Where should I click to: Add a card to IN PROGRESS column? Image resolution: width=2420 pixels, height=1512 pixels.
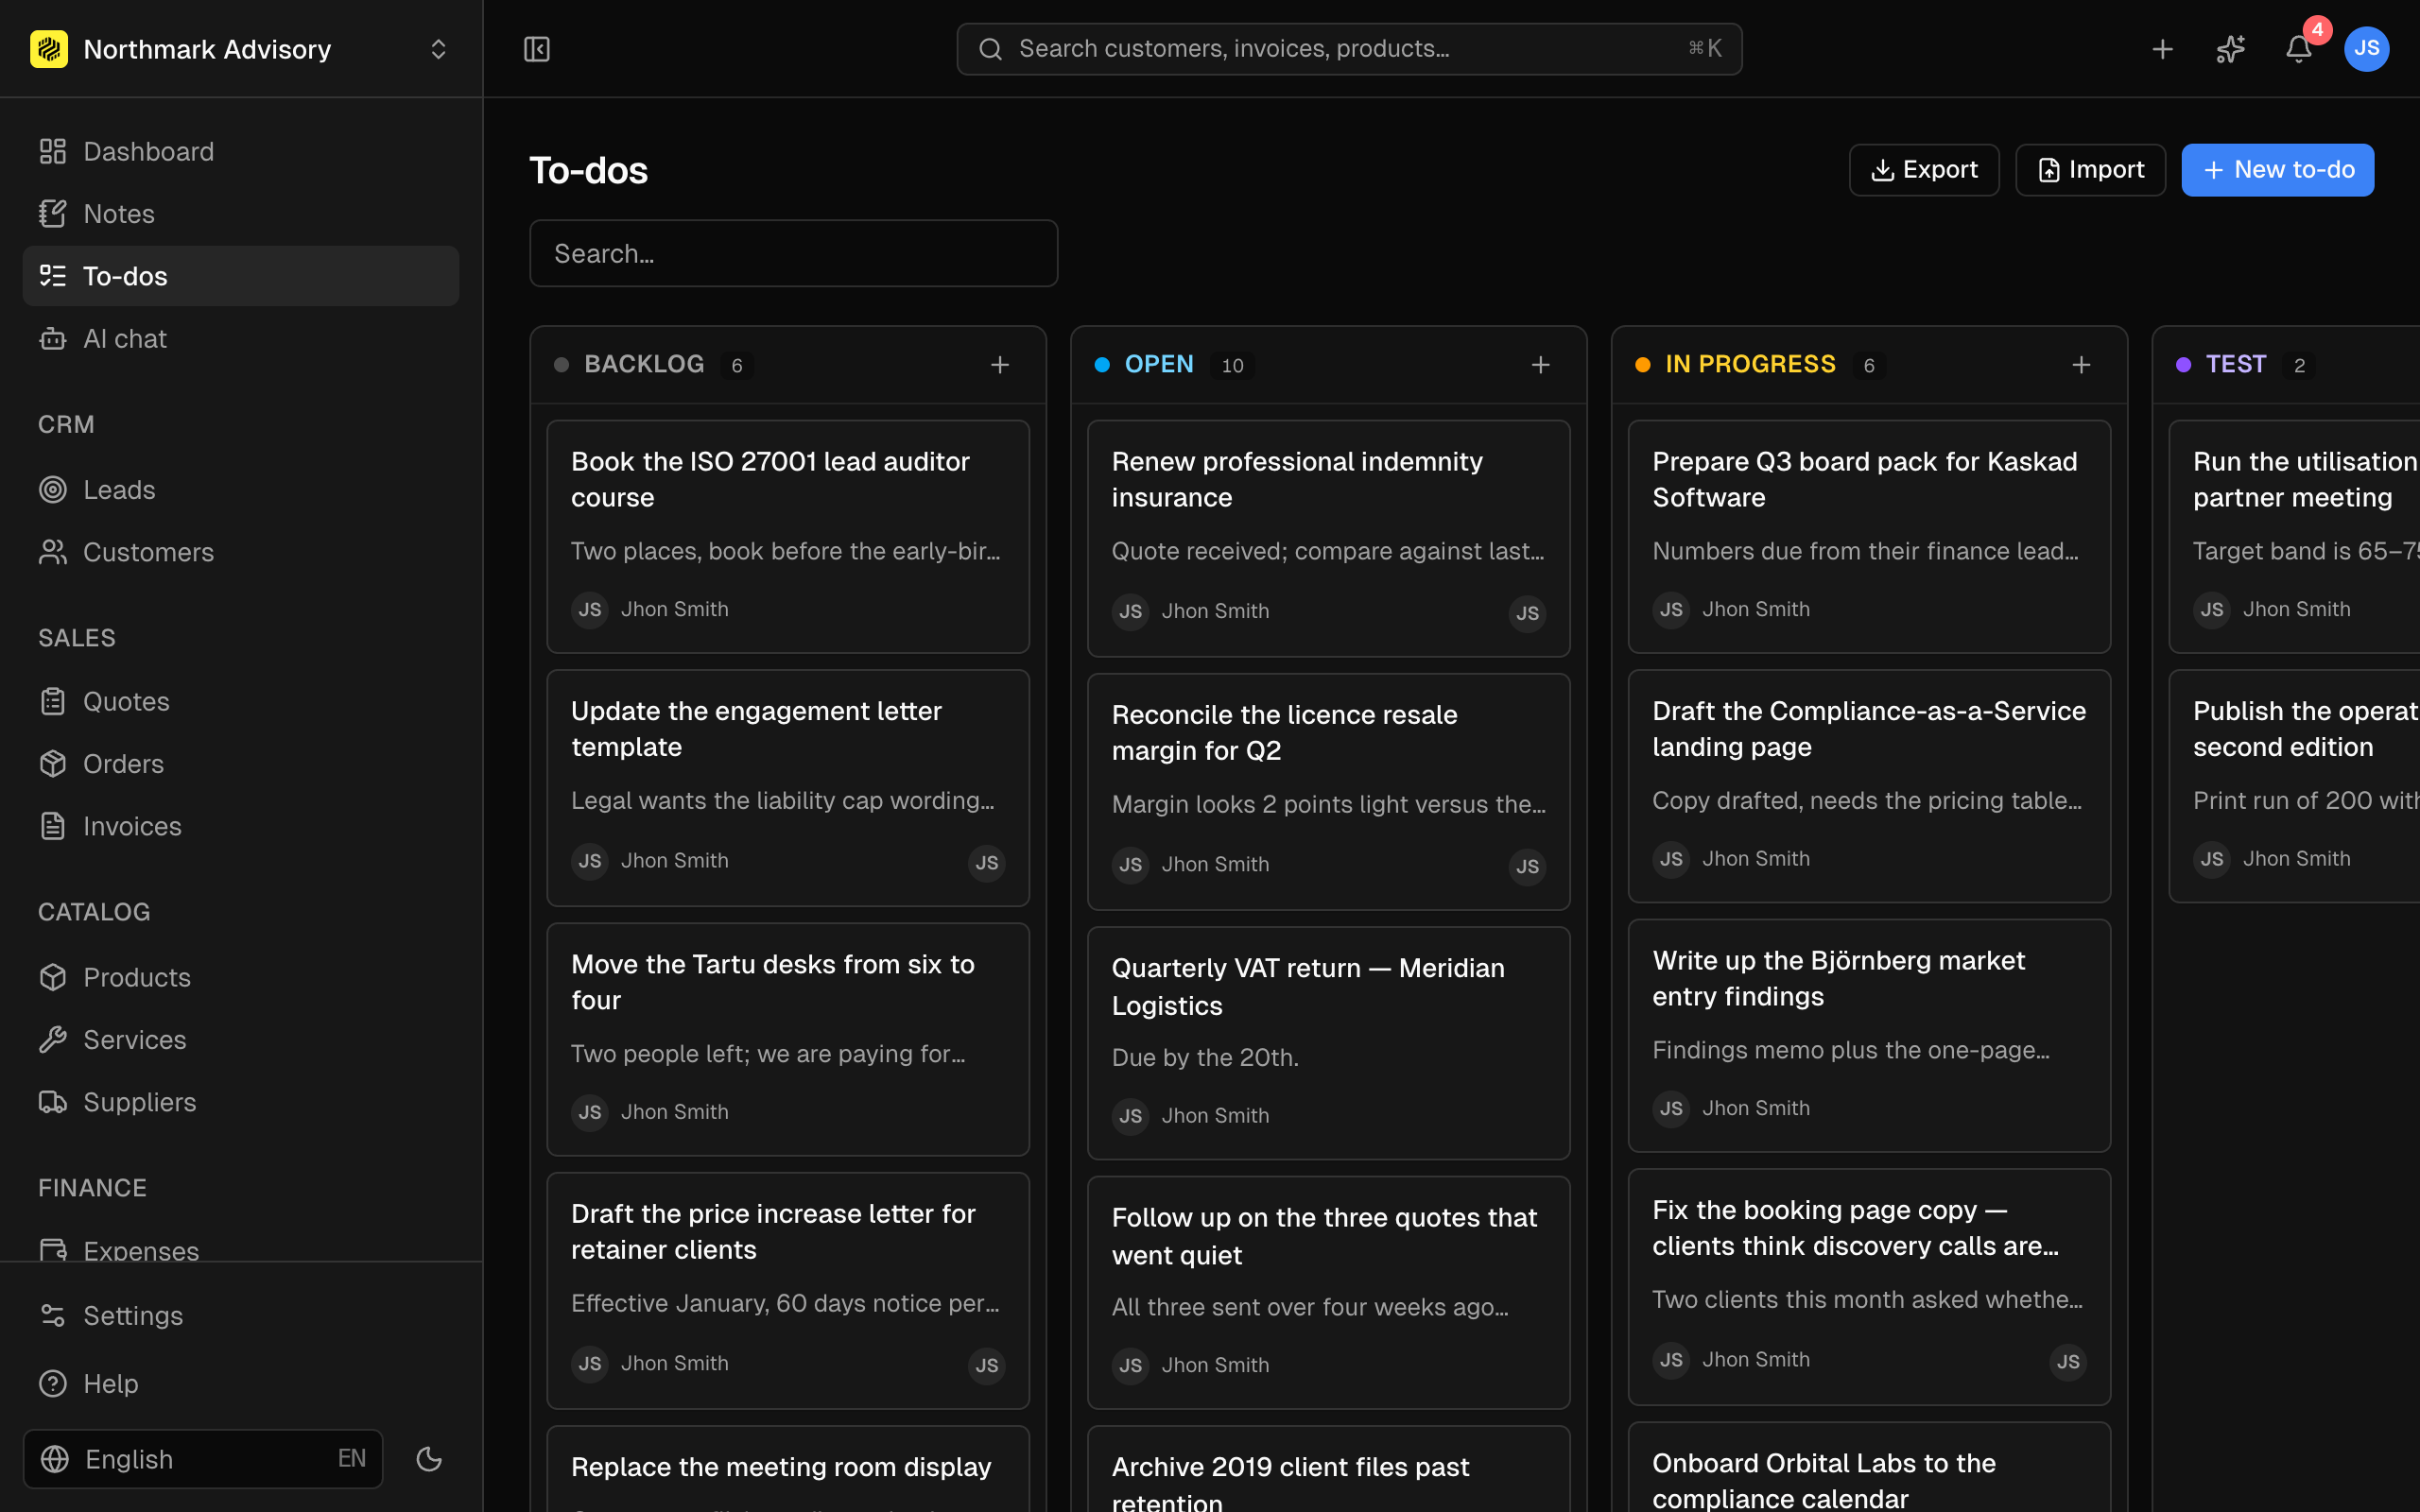[x=2081, y=365]
